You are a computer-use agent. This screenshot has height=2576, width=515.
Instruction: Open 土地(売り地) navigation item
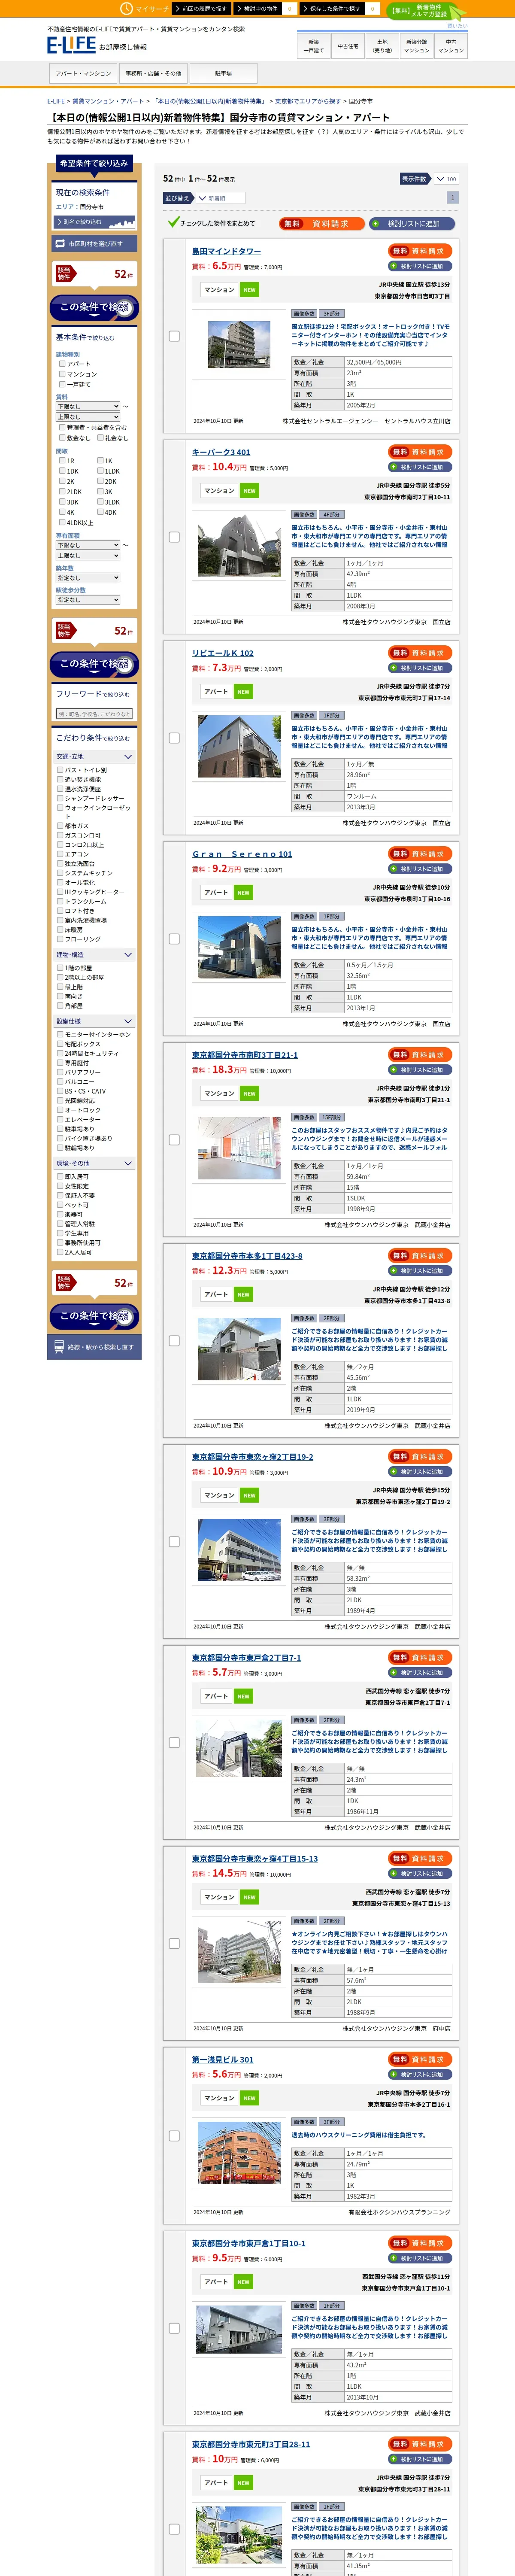(x=382, y=46)
